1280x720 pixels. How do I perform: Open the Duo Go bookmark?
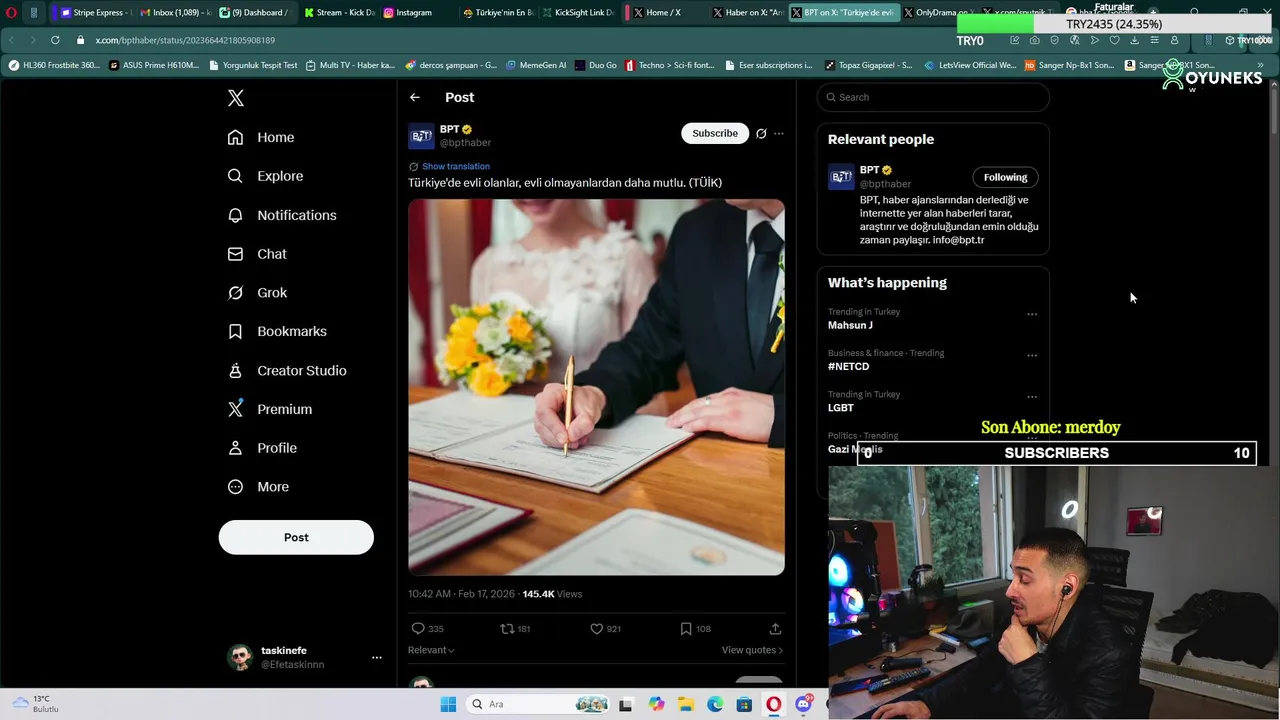point(596,65)
